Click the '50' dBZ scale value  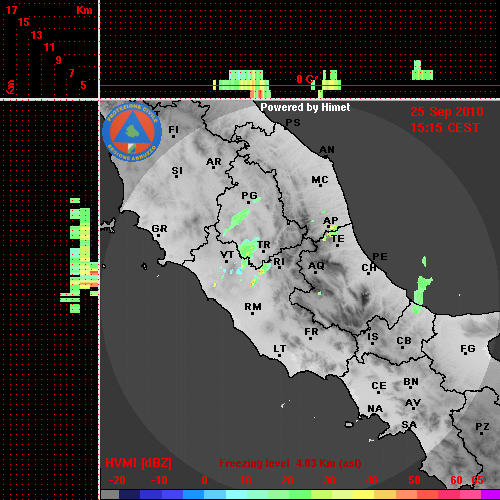point(414,480)
